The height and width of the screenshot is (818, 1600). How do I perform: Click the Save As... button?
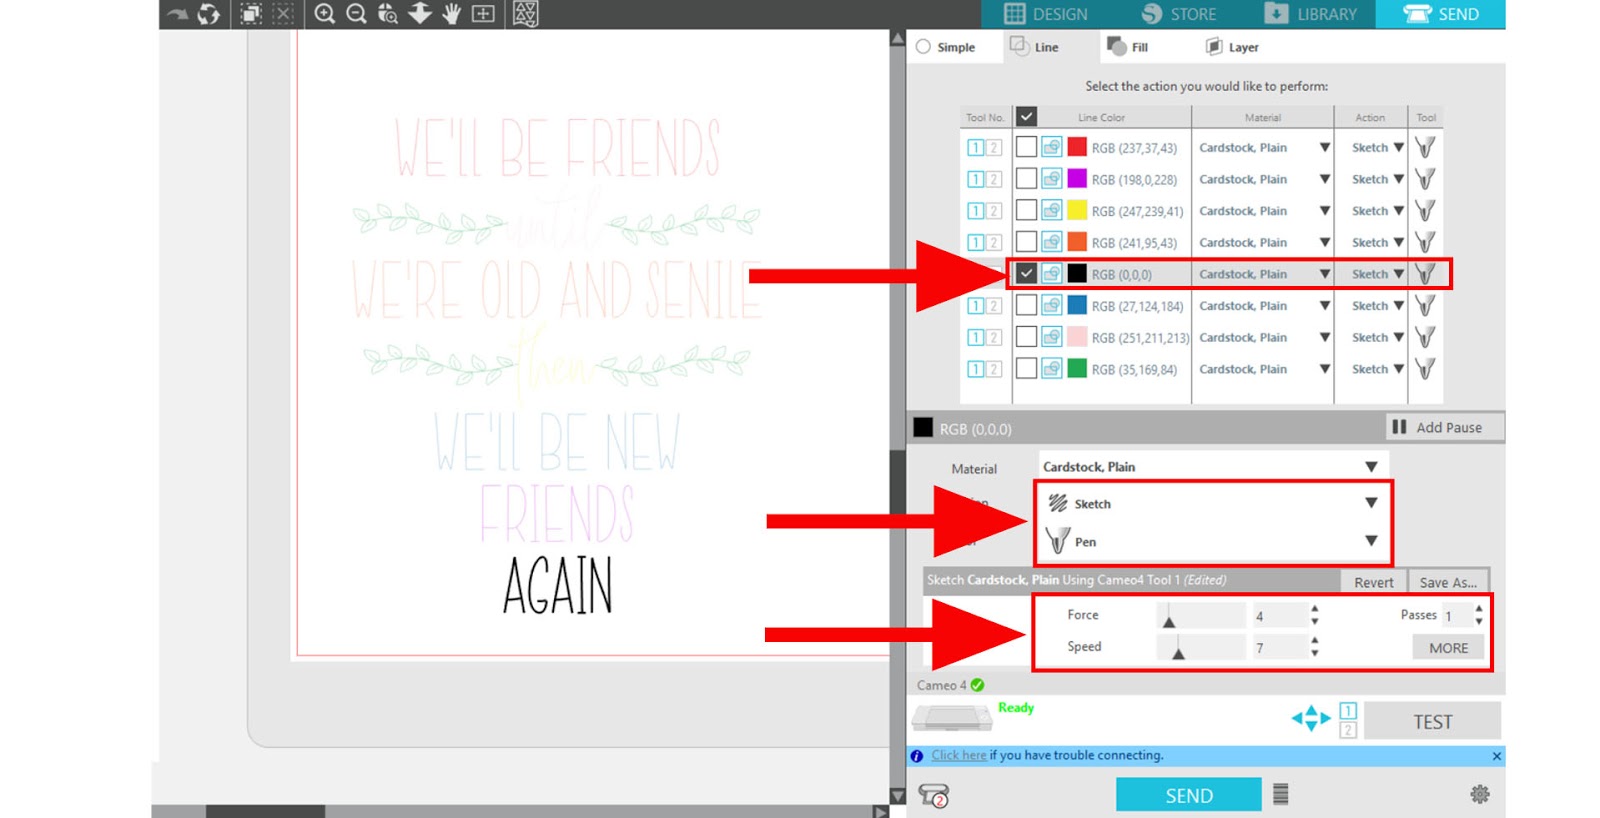[x=1447, y=582]
